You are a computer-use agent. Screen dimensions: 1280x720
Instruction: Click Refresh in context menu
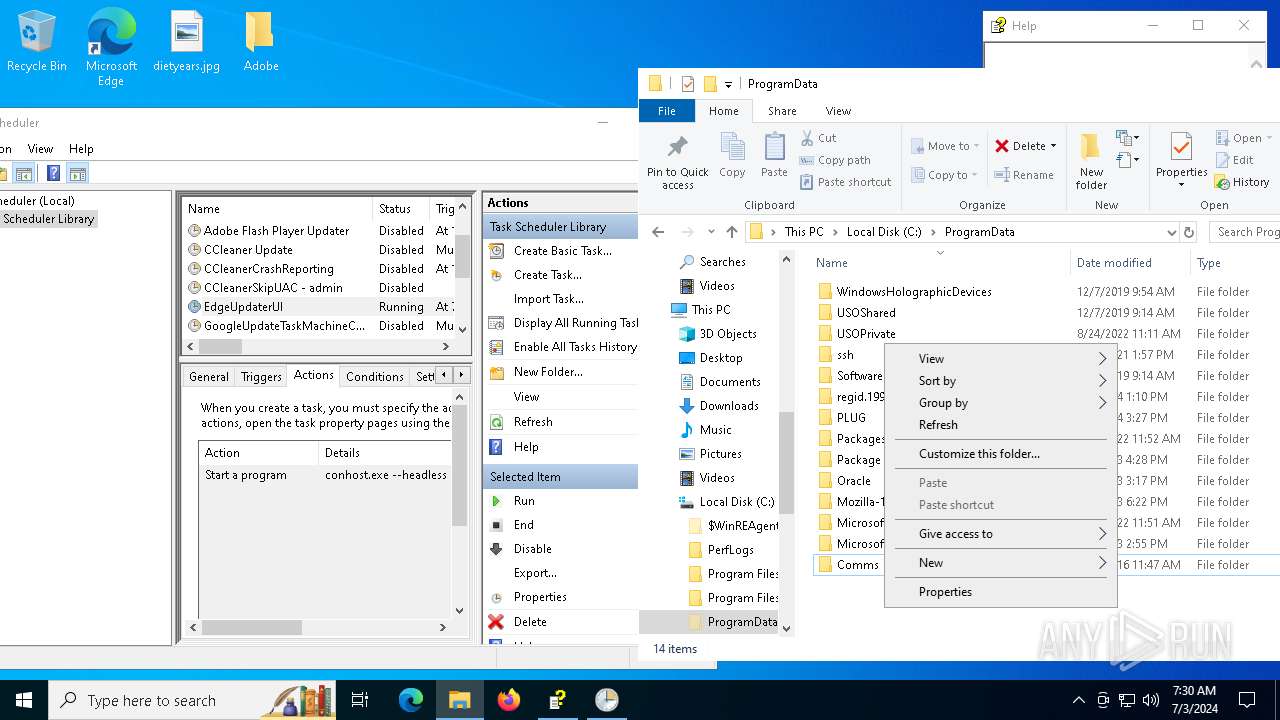click(1001, 425)
